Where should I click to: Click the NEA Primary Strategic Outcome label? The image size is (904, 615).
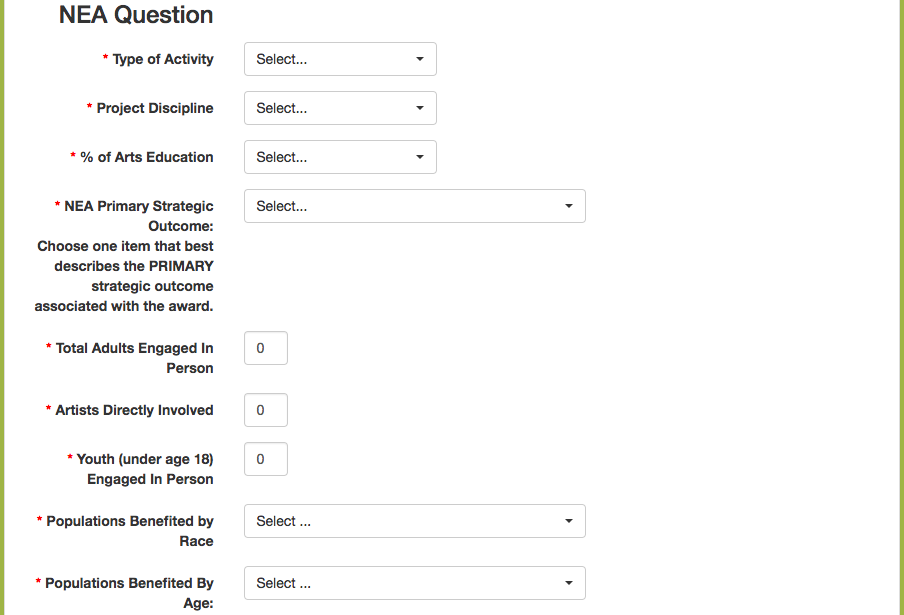tap(139, 216)
